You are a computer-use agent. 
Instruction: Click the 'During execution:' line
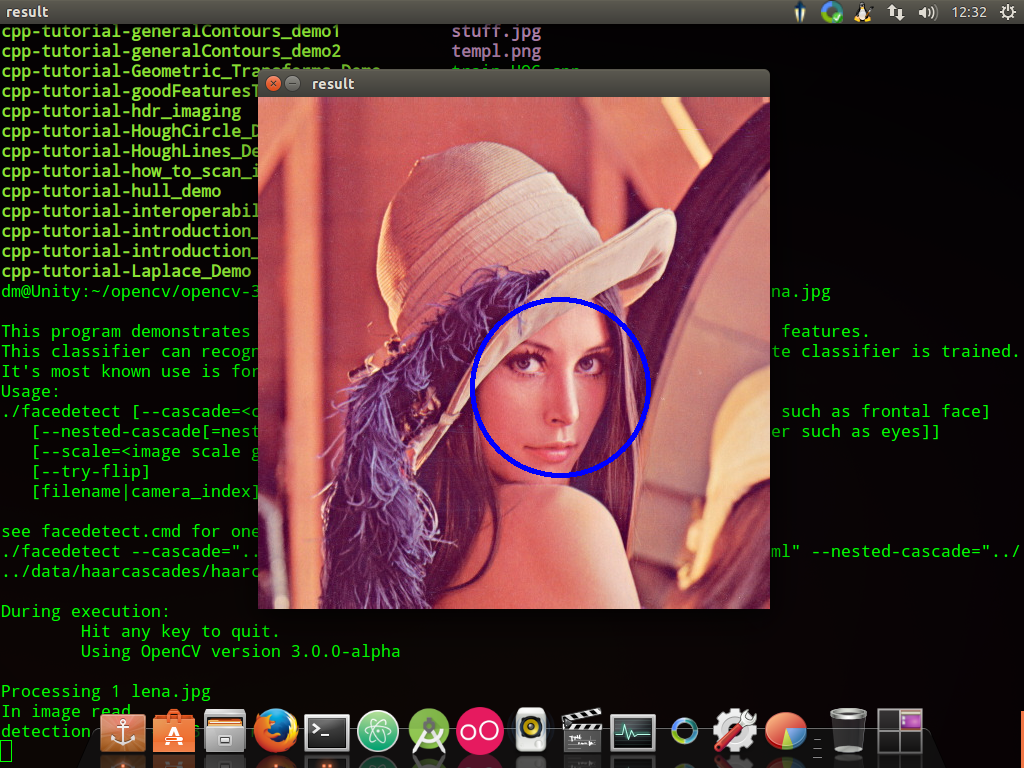coord(85,612)
